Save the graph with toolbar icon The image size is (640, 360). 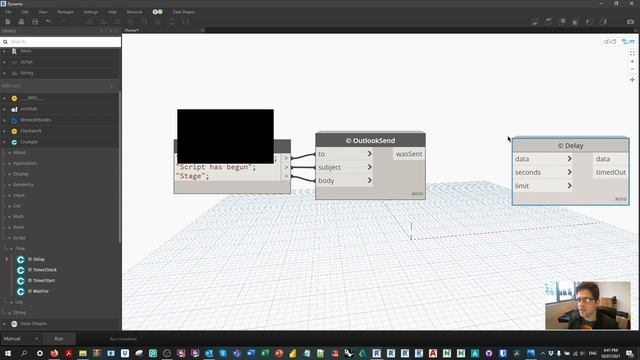[35, 22]
